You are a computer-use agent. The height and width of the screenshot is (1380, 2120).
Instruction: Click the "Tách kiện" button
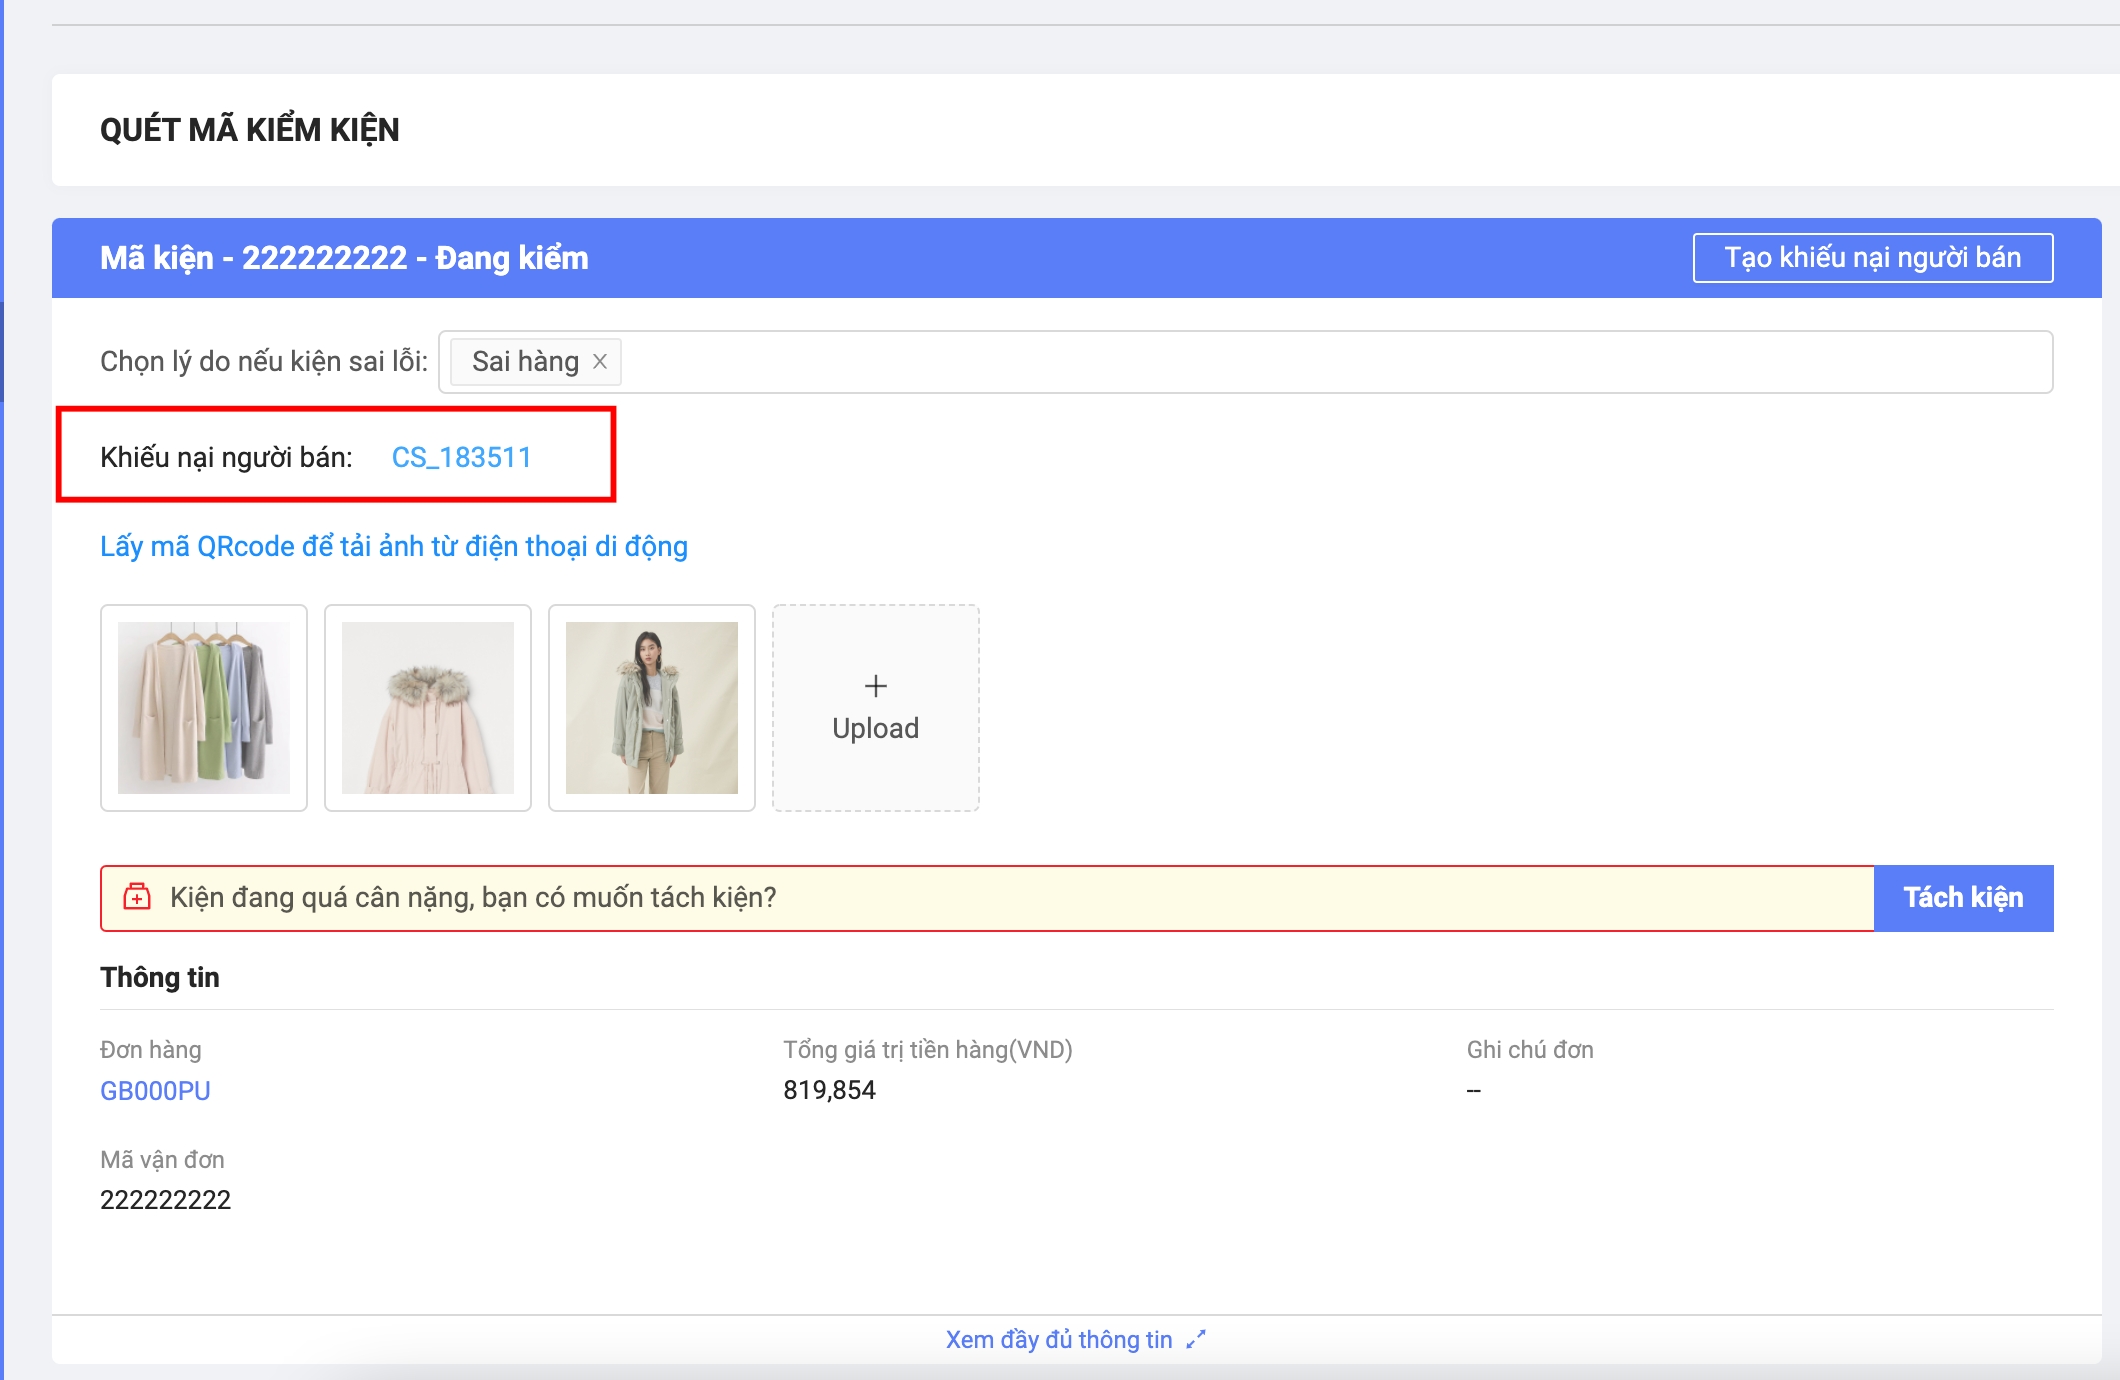pyautogui.click(x=1962, y=898)
